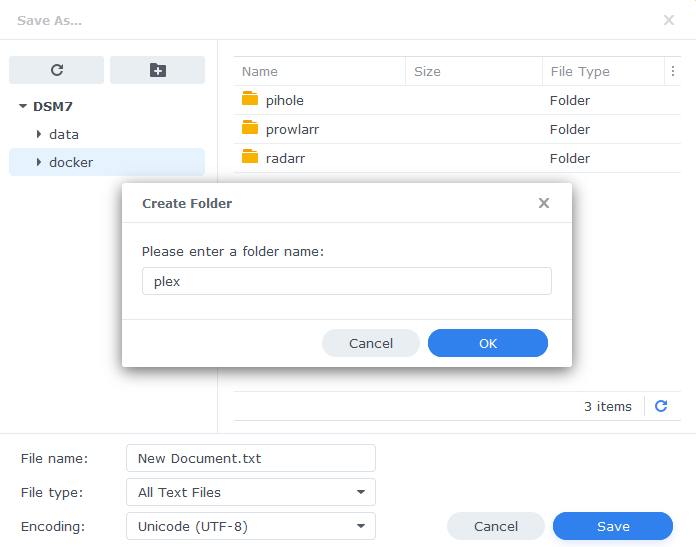
Task: Expand the docker folder tree arrow
Action: [x=39, y=162]
